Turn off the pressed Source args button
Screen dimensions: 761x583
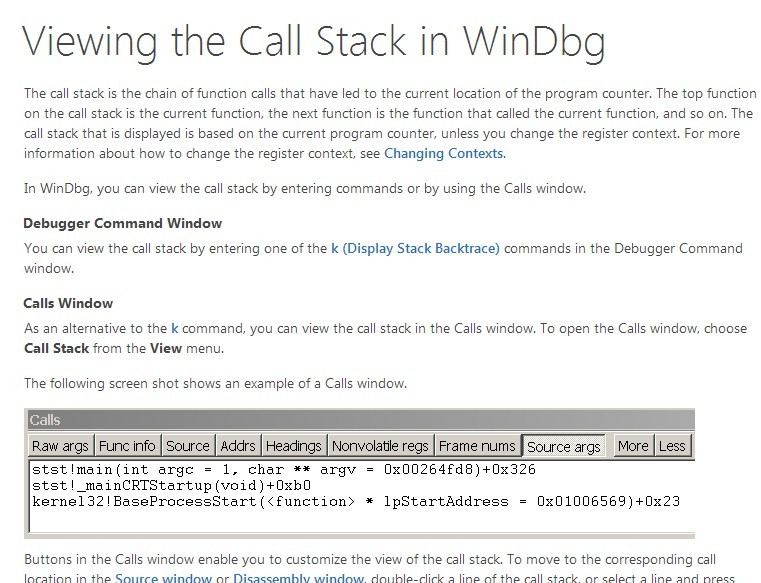(563, 446)
